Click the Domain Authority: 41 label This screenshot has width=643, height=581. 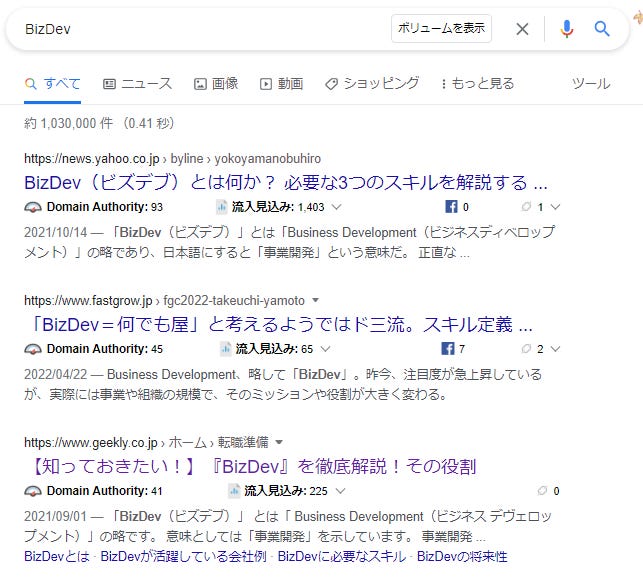[x=105, y=490]
